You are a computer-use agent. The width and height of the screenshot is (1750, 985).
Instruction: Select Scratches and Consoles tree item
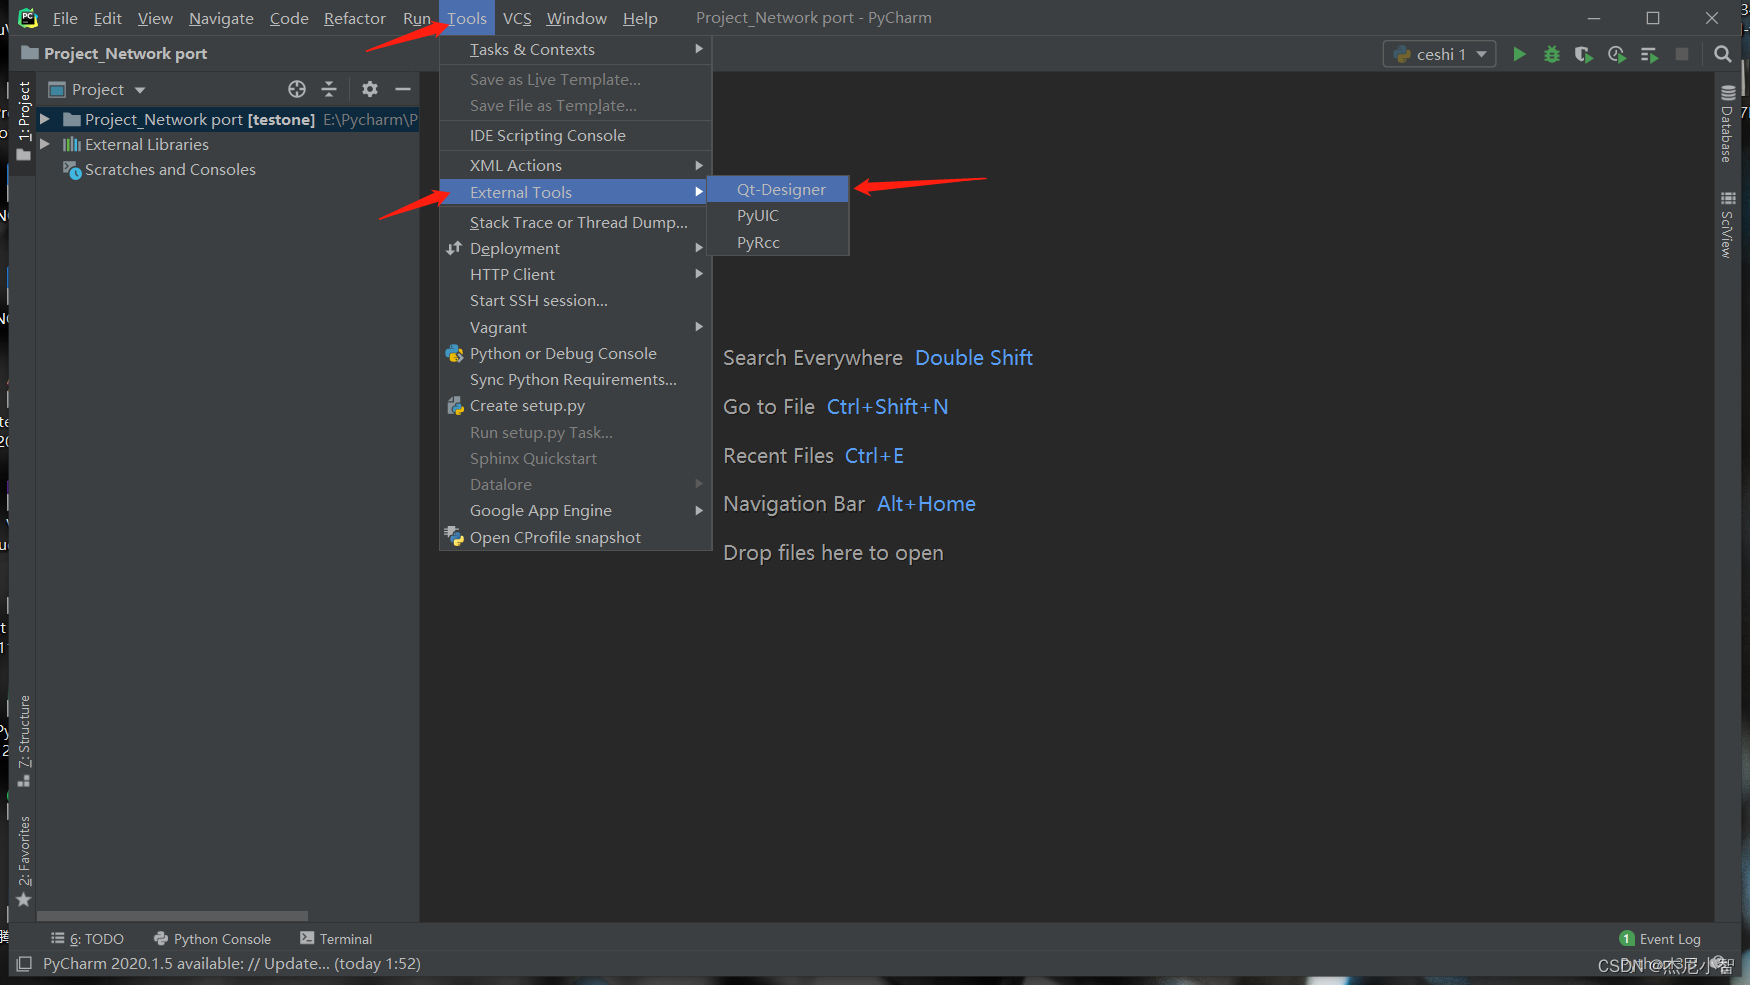pos(170,169)
